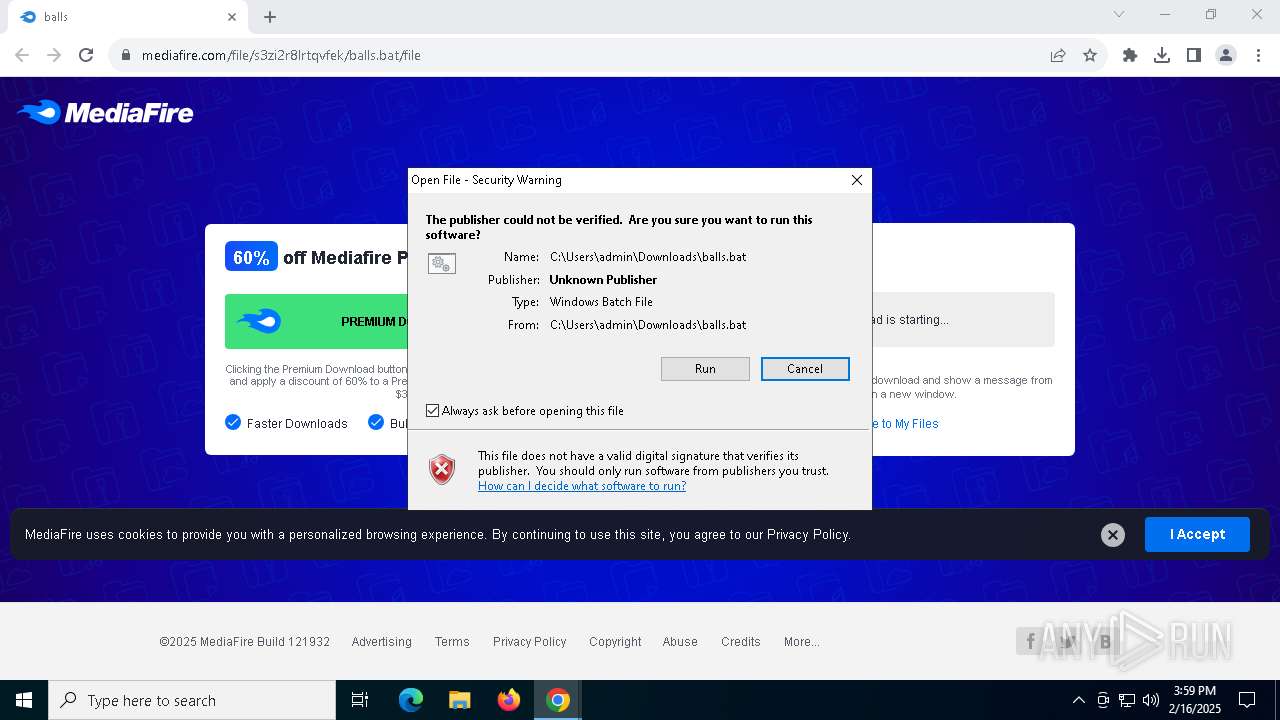Image resolution: width=1280 pixels, height=720 pixels.
Task: Open the My Files link
Action: (x=905, y=424)
